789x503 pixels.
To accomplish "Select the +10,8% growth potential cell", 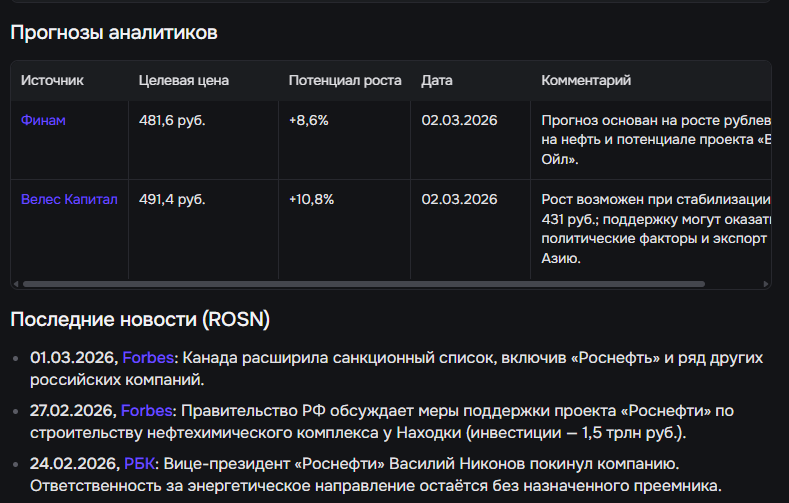I will point(311,199).
